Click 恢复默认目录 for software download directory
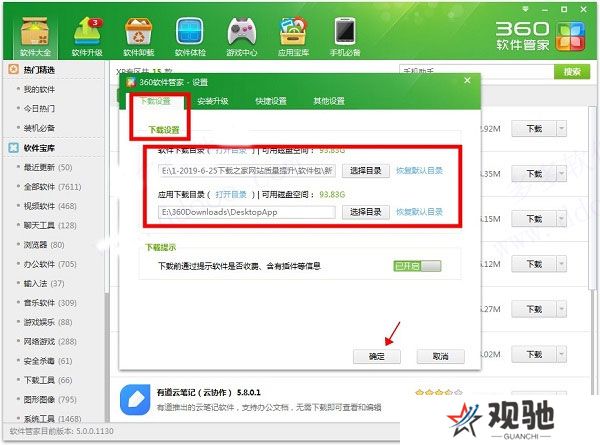This screenshot has height=445, width=600. click(419, 171)
